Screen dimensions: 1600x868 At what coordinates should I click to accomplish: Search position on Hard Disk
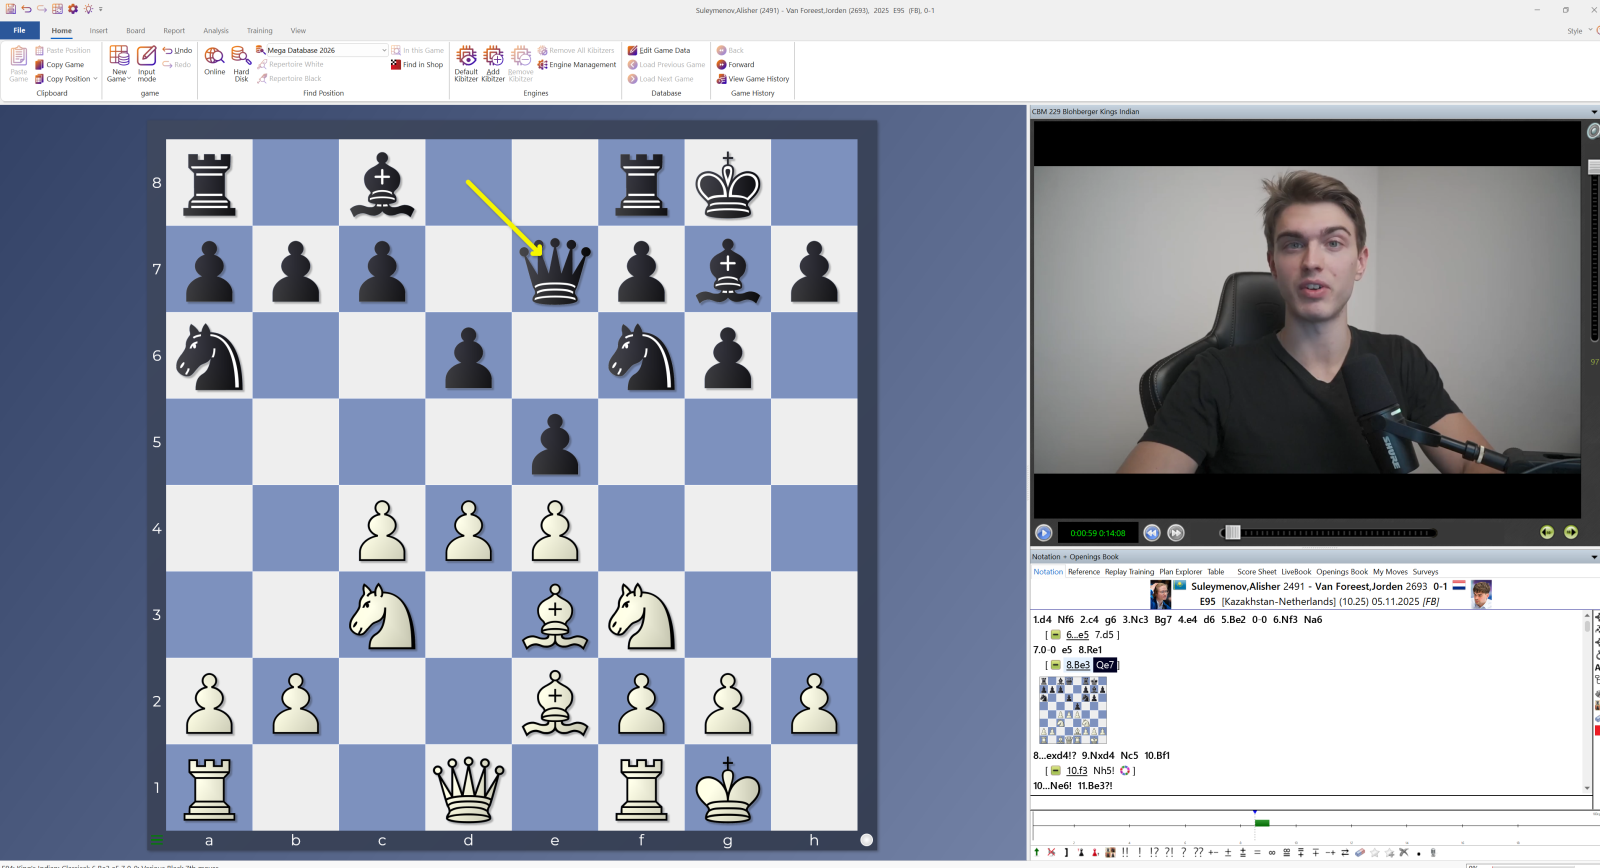pos(241,60)
